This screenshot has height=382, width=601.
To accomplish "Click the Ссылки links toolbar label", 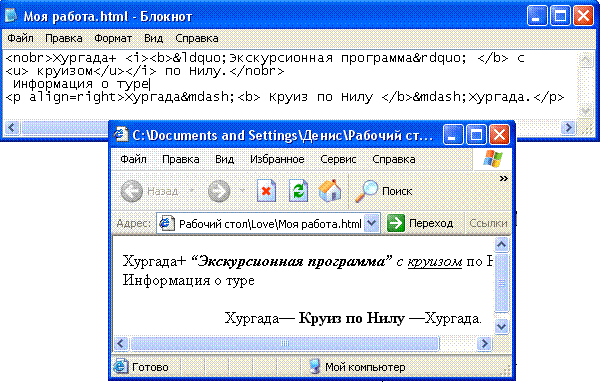I will tap(488, 223).
